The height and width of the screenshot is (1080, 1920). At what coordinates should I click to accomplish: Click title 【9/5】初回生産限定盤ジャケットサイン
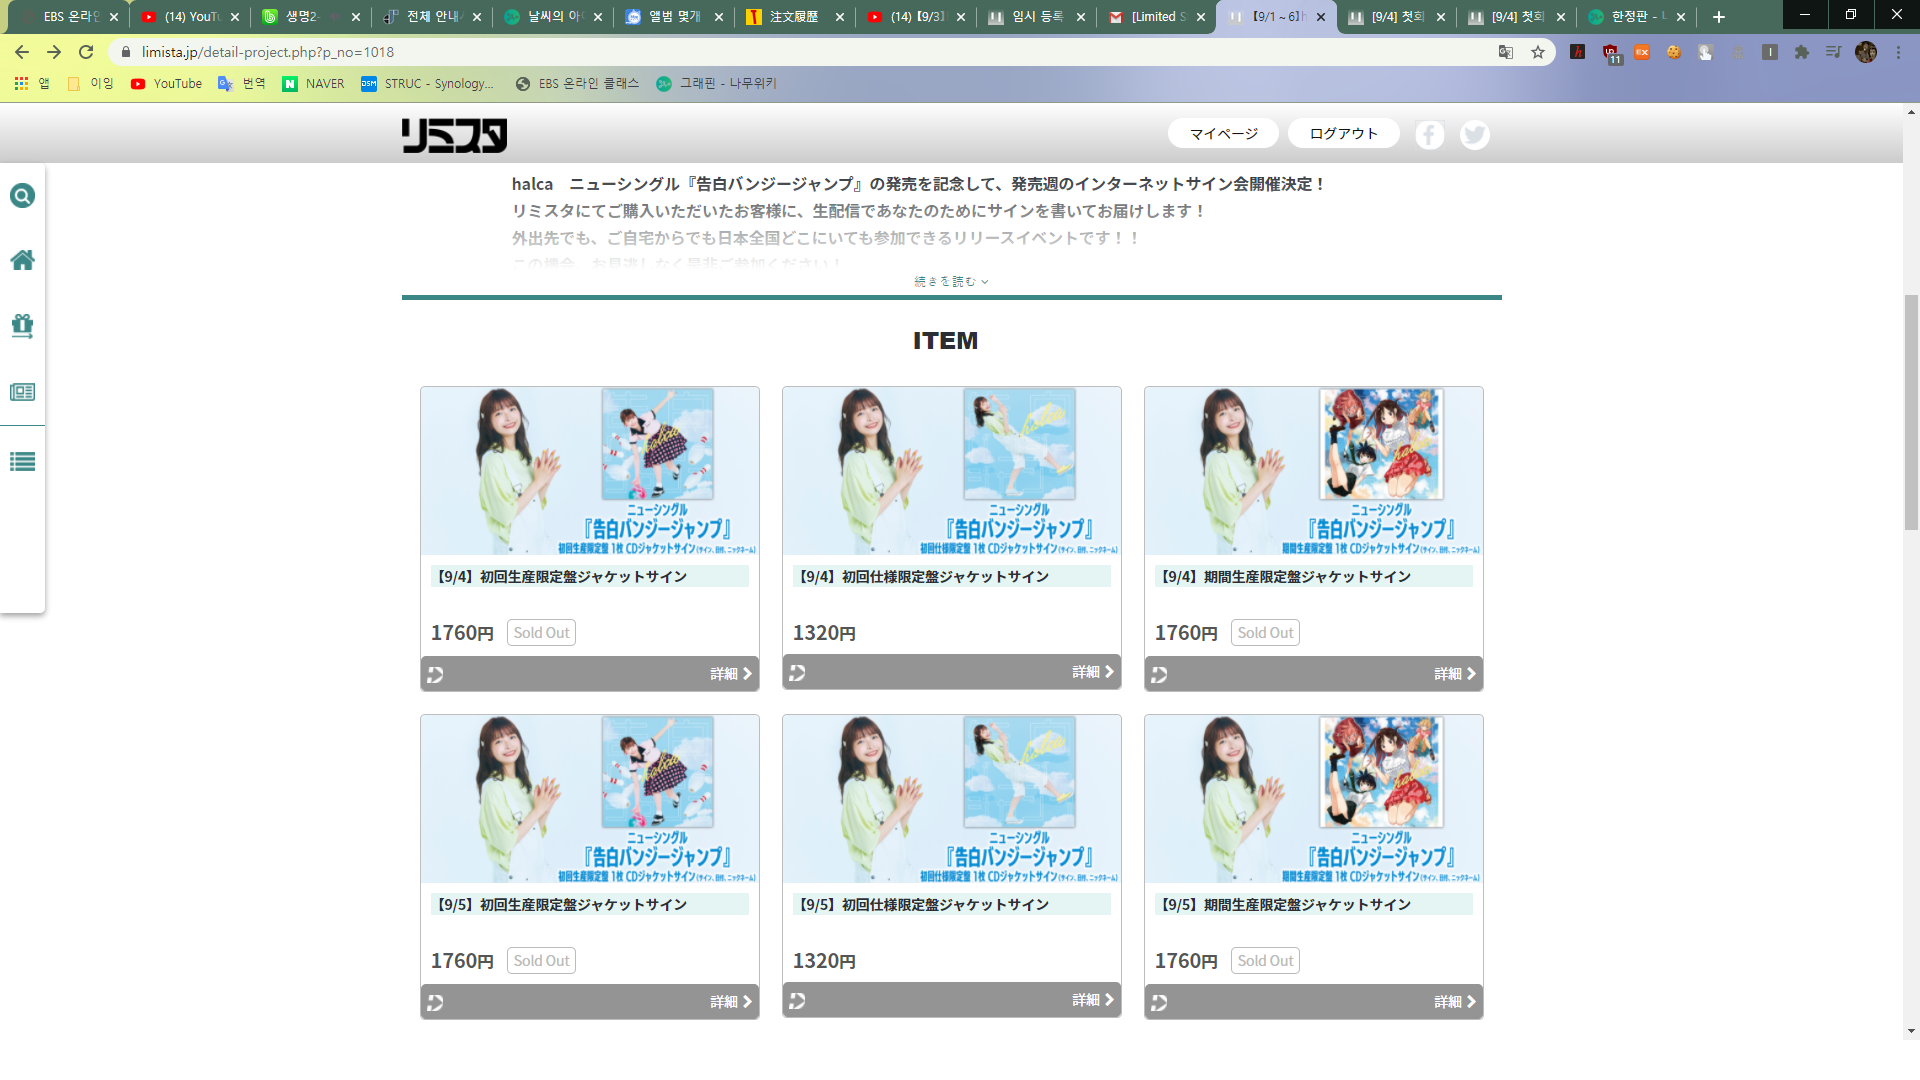[560, 905]
